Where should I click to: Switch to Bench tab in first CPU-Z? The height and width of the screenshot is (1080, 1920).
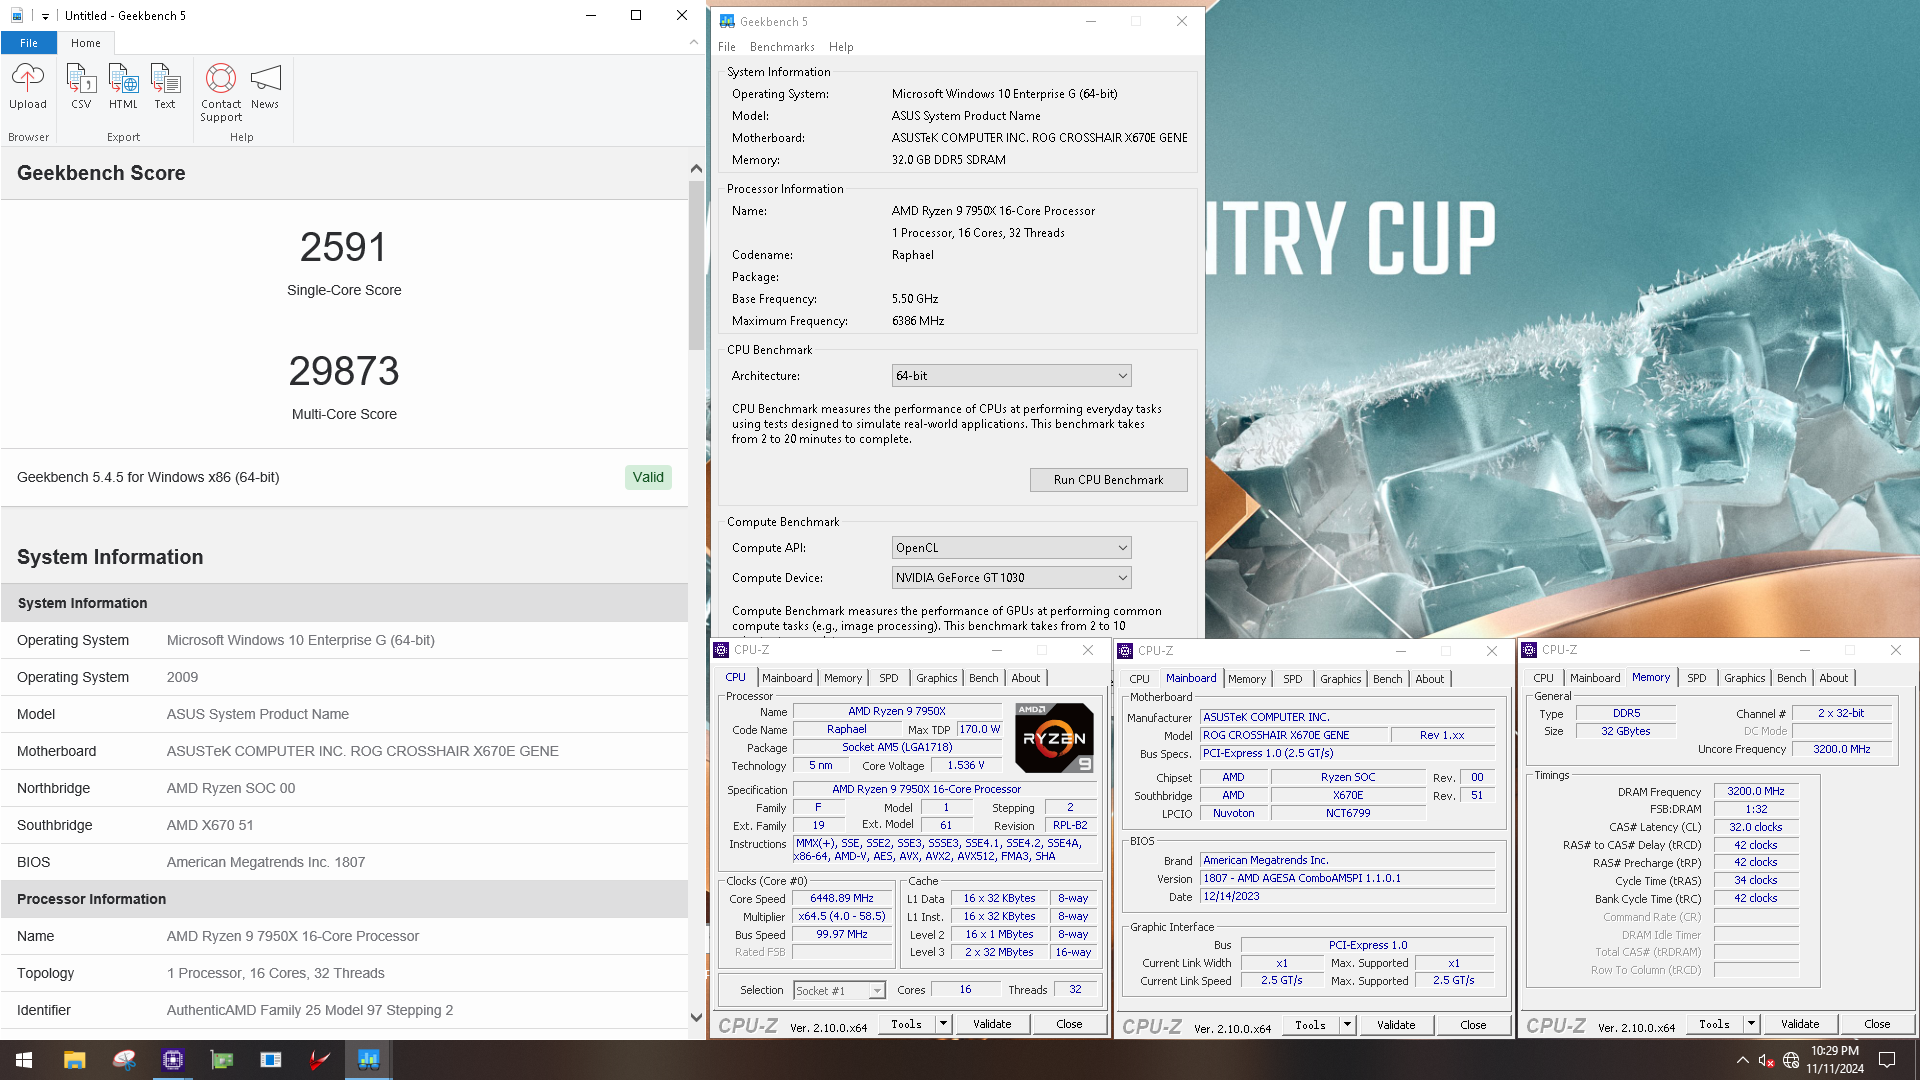click(x=984, y=678)
